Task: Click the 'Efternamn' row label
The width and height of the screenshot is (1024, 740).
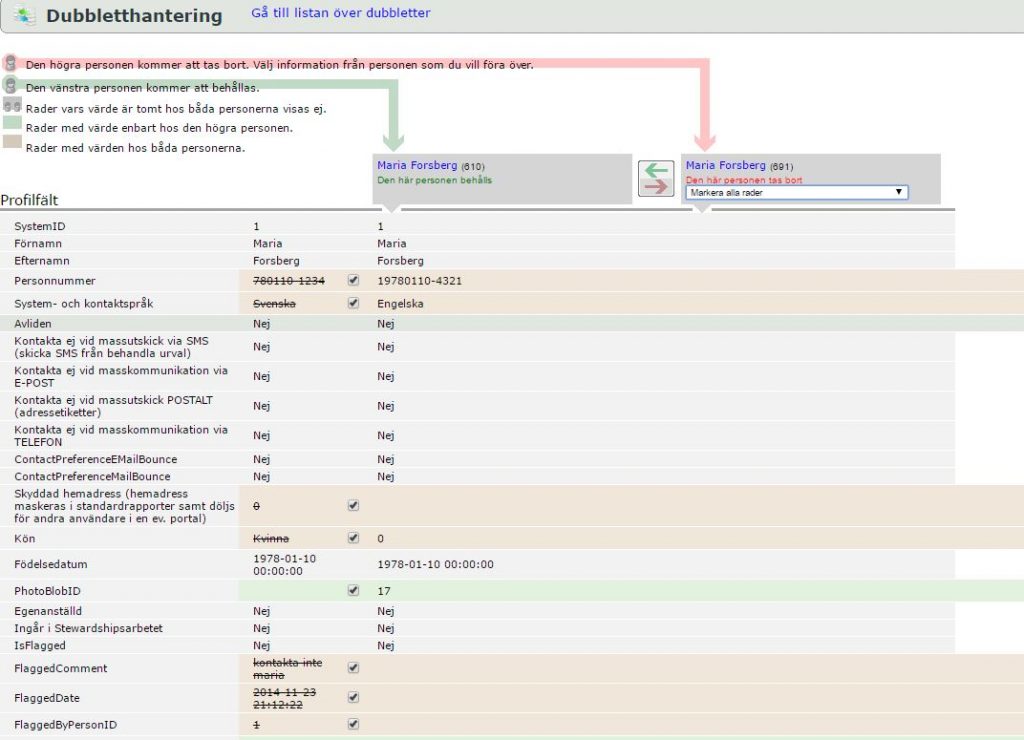Action: coord(42,261)
